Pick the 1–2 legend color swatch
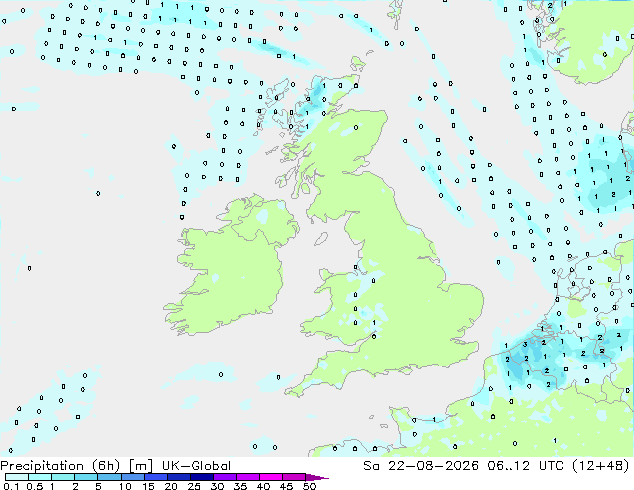This screenshot has height=490, width=634. [x=63, y=477]
